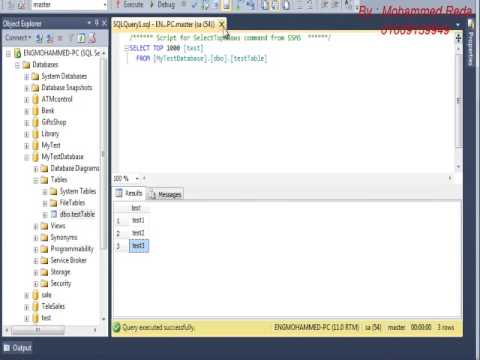This screenshot has height=360, width=480.
Task: Click the Execute query button
Action: [130, 5]
